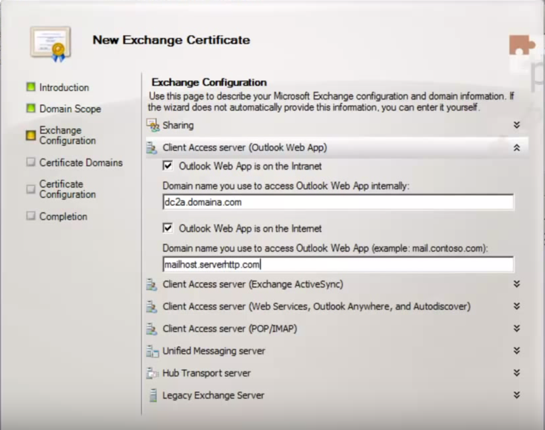Open the Certificate Domains wizard step
The height and width of the screenshot is (430, 545).
click(x=81, y=162)
